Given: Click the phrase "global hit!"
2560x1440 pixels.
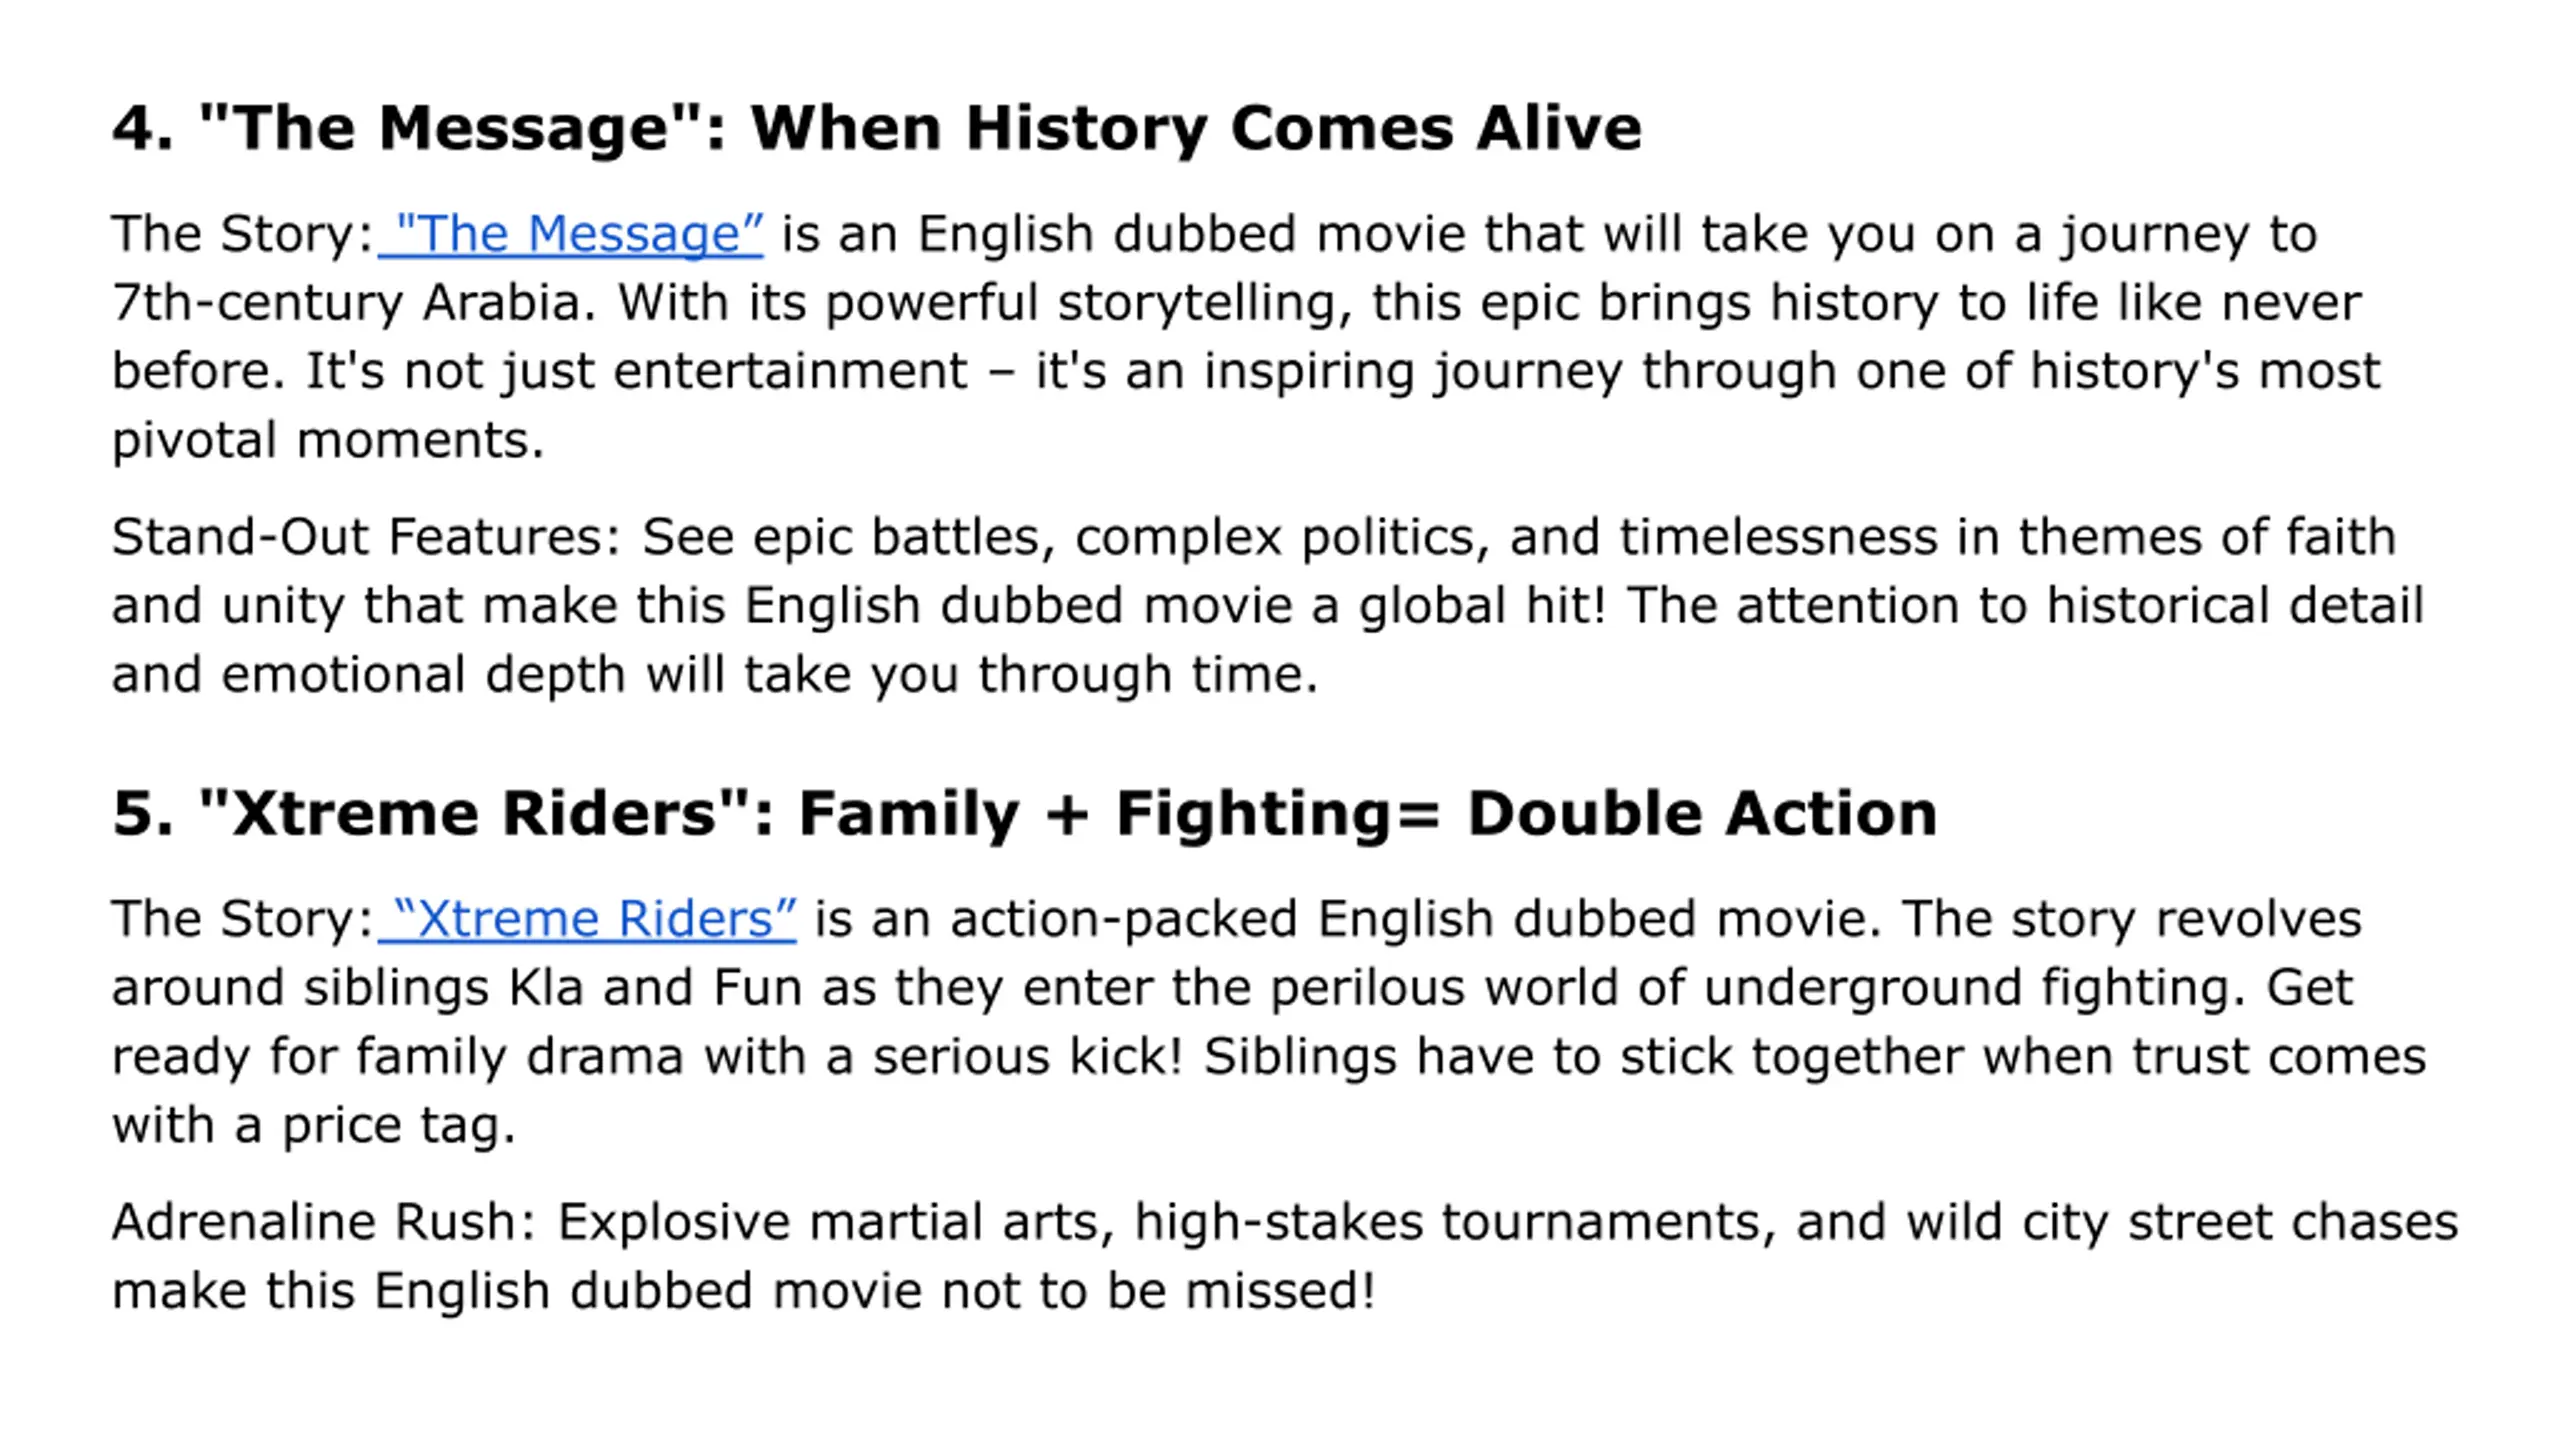Looking at the screenshot, I should click(1482, 606).
